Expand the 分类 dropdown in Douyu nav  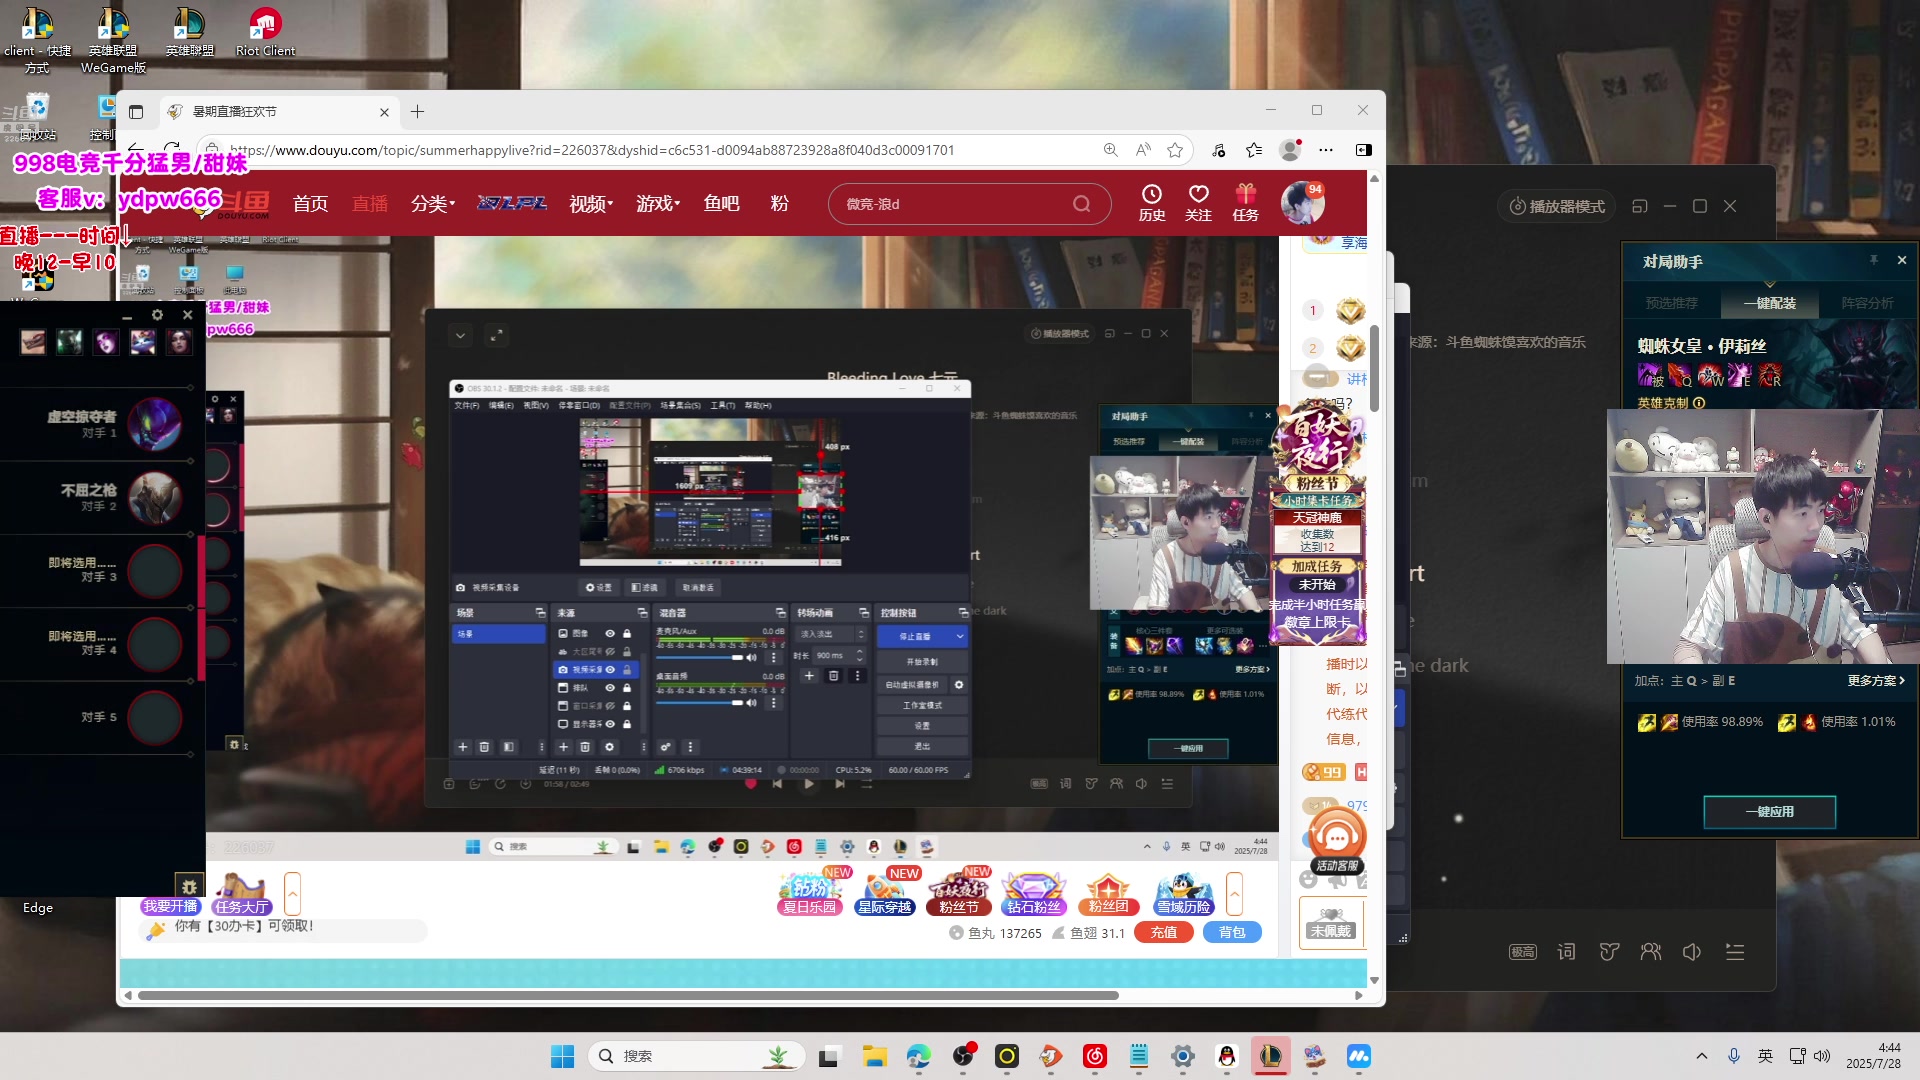point(433,204)
